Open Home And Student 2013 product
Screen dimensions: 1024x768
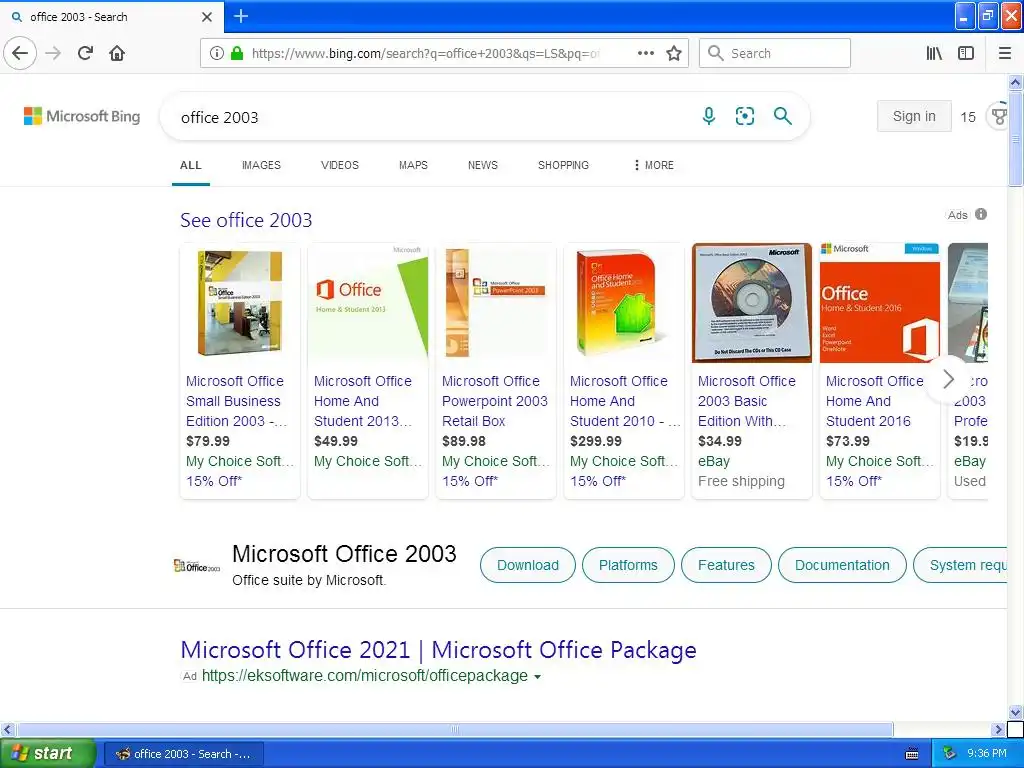363,401
